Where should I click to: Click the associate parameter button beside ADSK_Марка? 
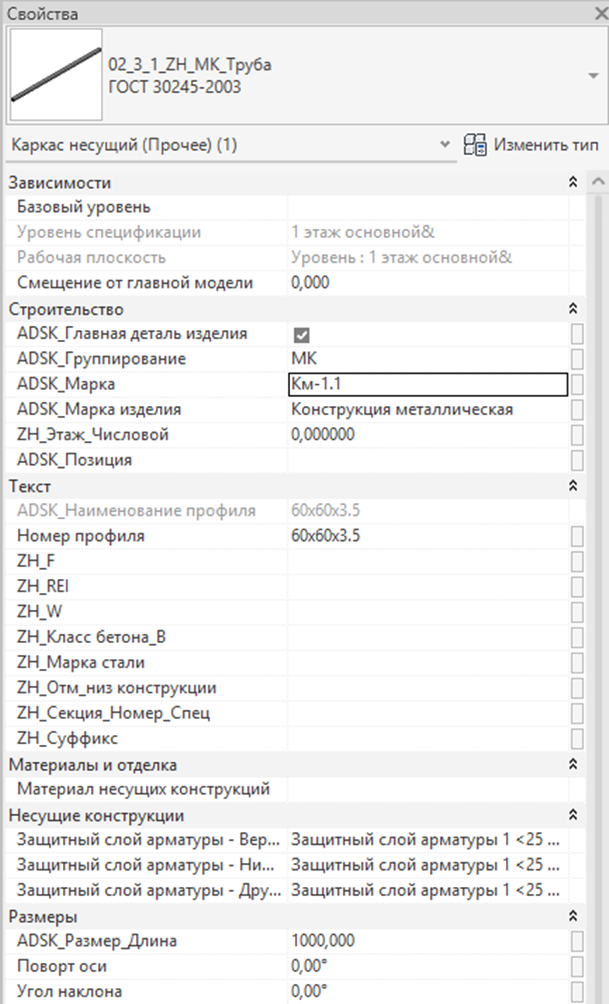(577, 384)
